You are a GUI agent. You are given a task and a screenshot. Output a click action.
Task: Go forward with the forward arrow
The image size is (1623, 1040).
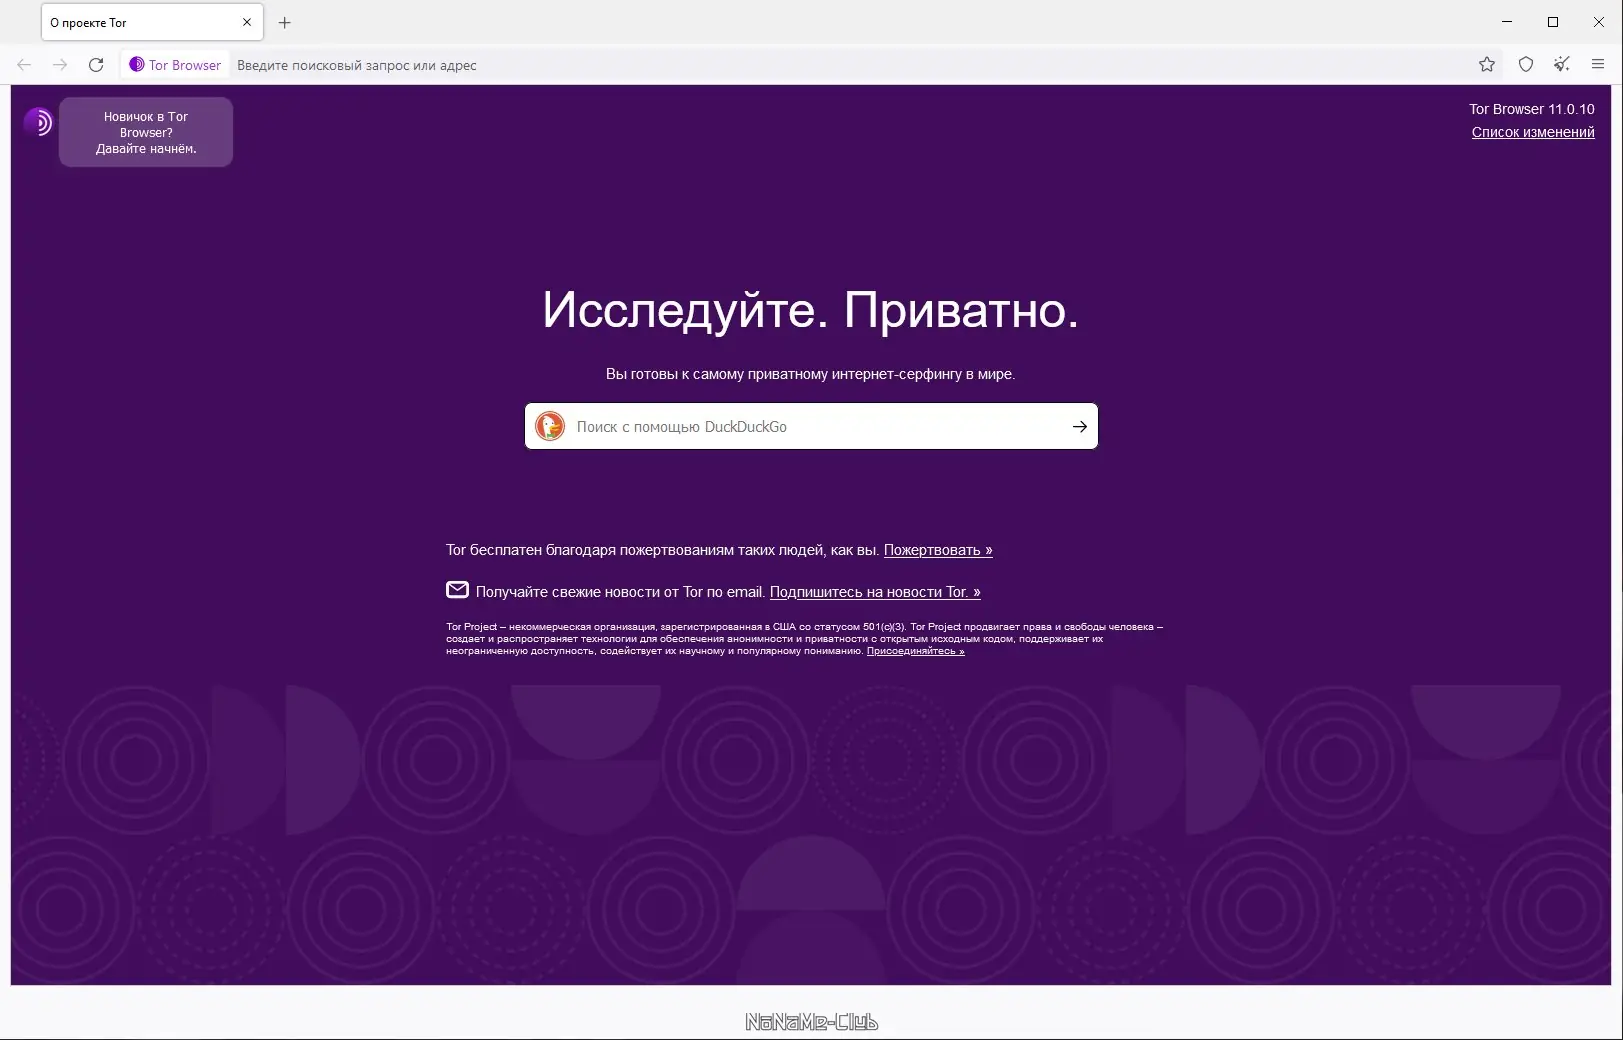point(60,65)
